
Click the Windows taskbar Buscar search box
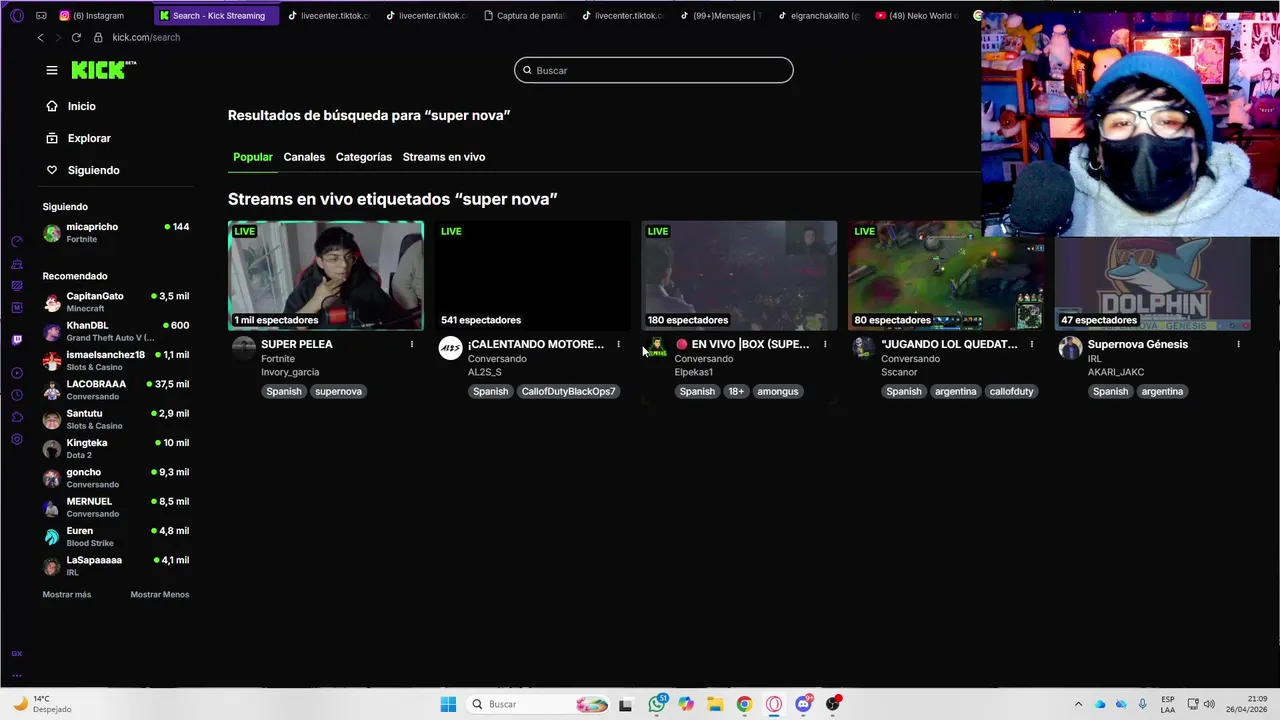(x=538, y=704)
